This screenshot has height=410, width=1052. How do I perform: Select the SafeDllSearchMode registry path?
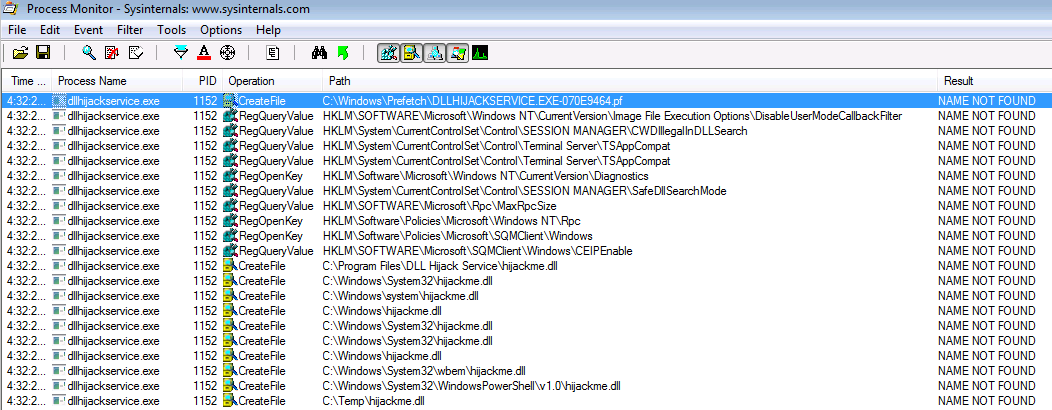tap(525, 191)
